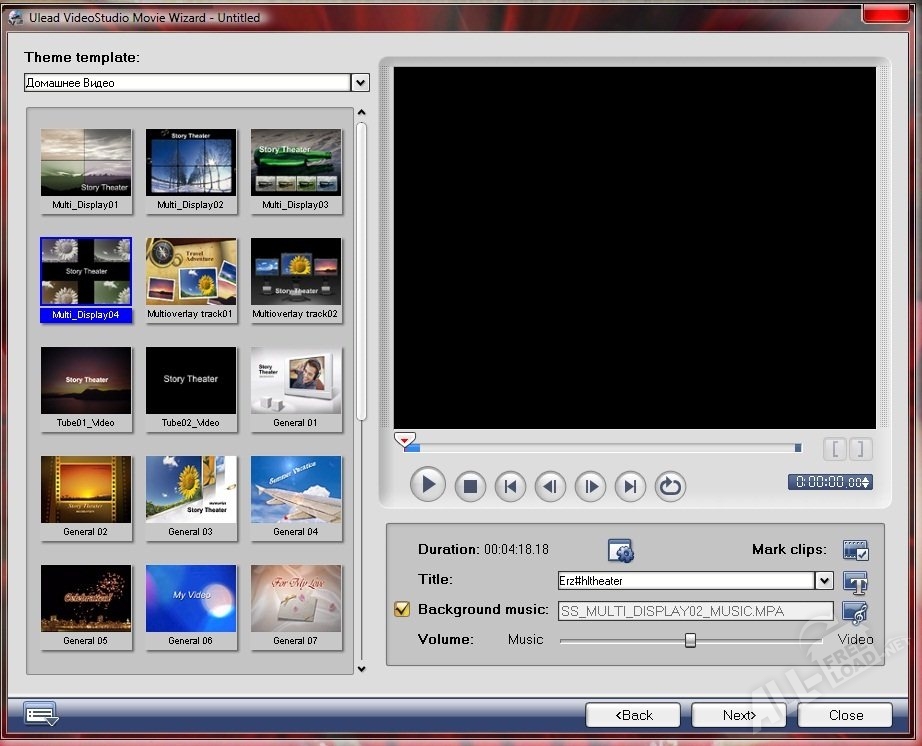Jump to the start of the clip
This screenshot has height=746, width=922.
click(510, 487)
